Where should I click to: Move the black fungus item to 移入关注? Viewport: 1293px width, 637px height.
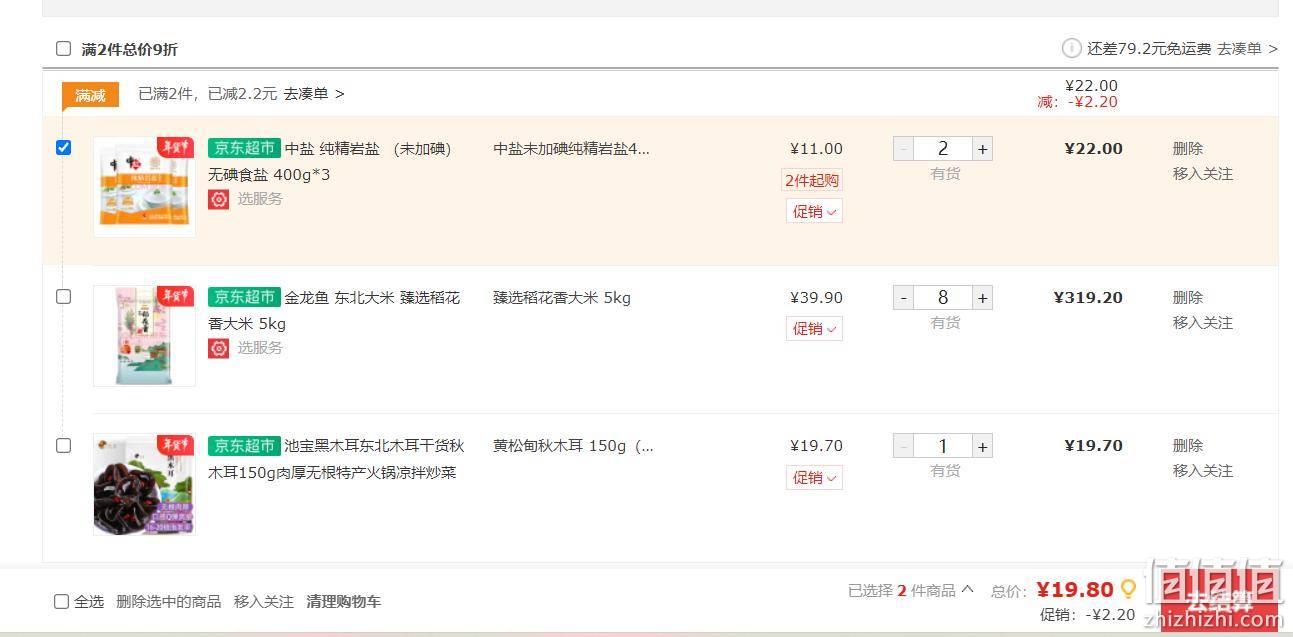click(1203, 471)
